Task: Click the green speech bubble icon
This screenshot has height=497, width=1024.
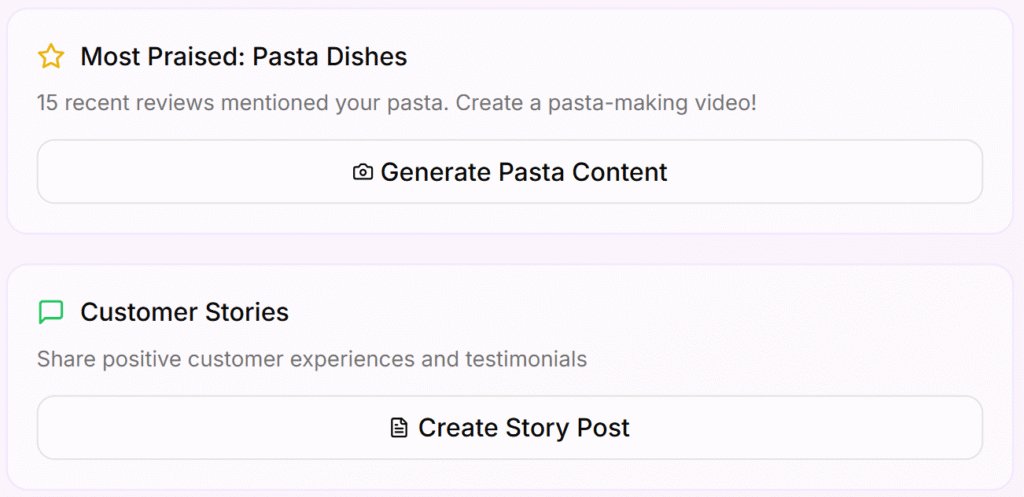Action: (50, 313)
